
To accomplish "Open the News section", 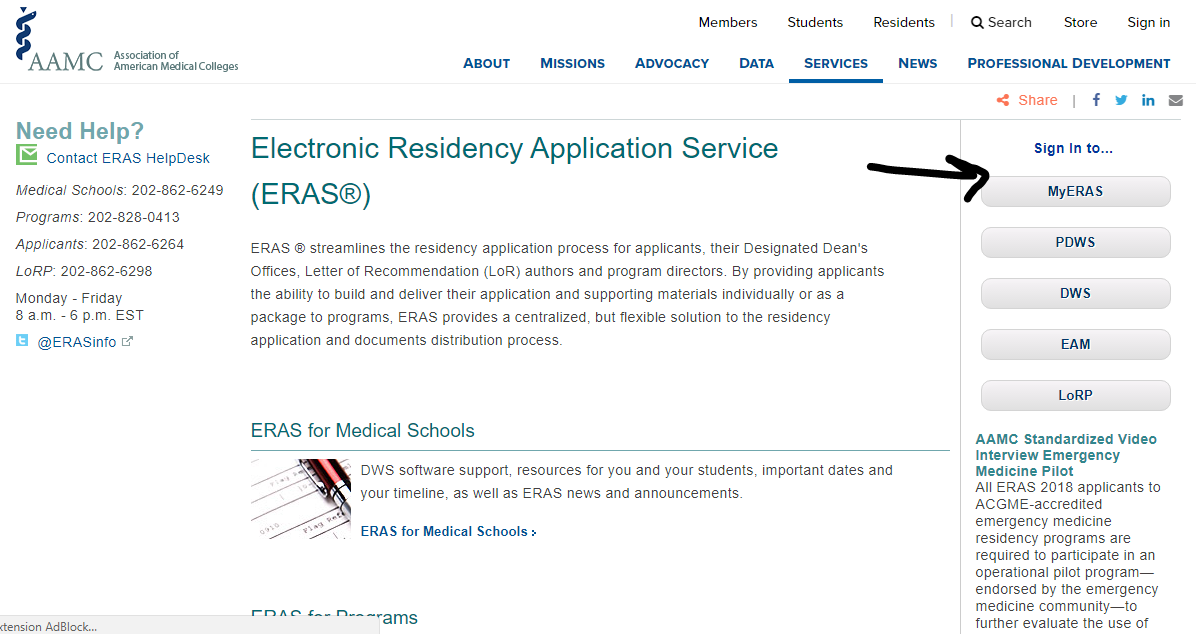I will [917, 63].
